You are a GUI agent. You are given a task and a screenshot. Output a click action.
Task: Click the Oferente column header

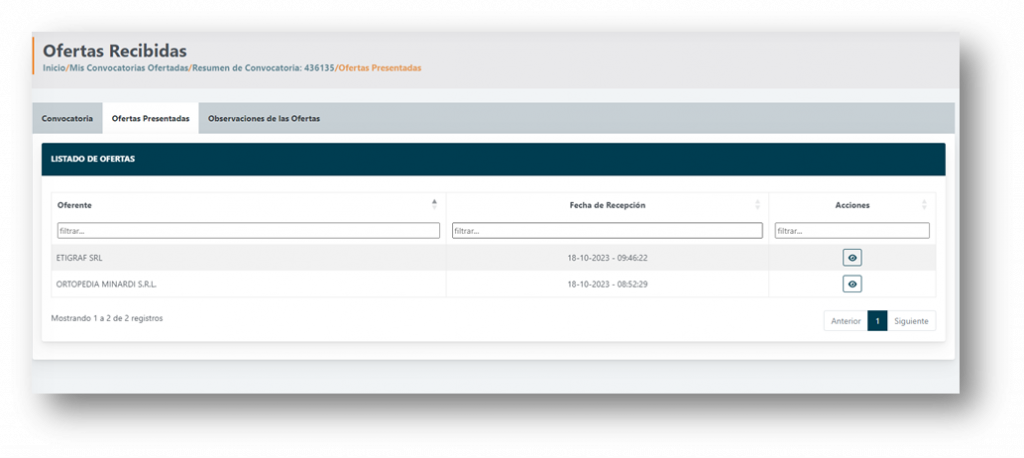click(248, 205)
